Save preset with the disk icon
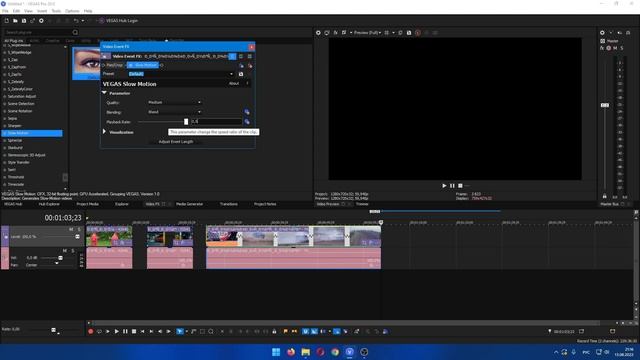Screen dimensions: 640x360 coord(241,74)
